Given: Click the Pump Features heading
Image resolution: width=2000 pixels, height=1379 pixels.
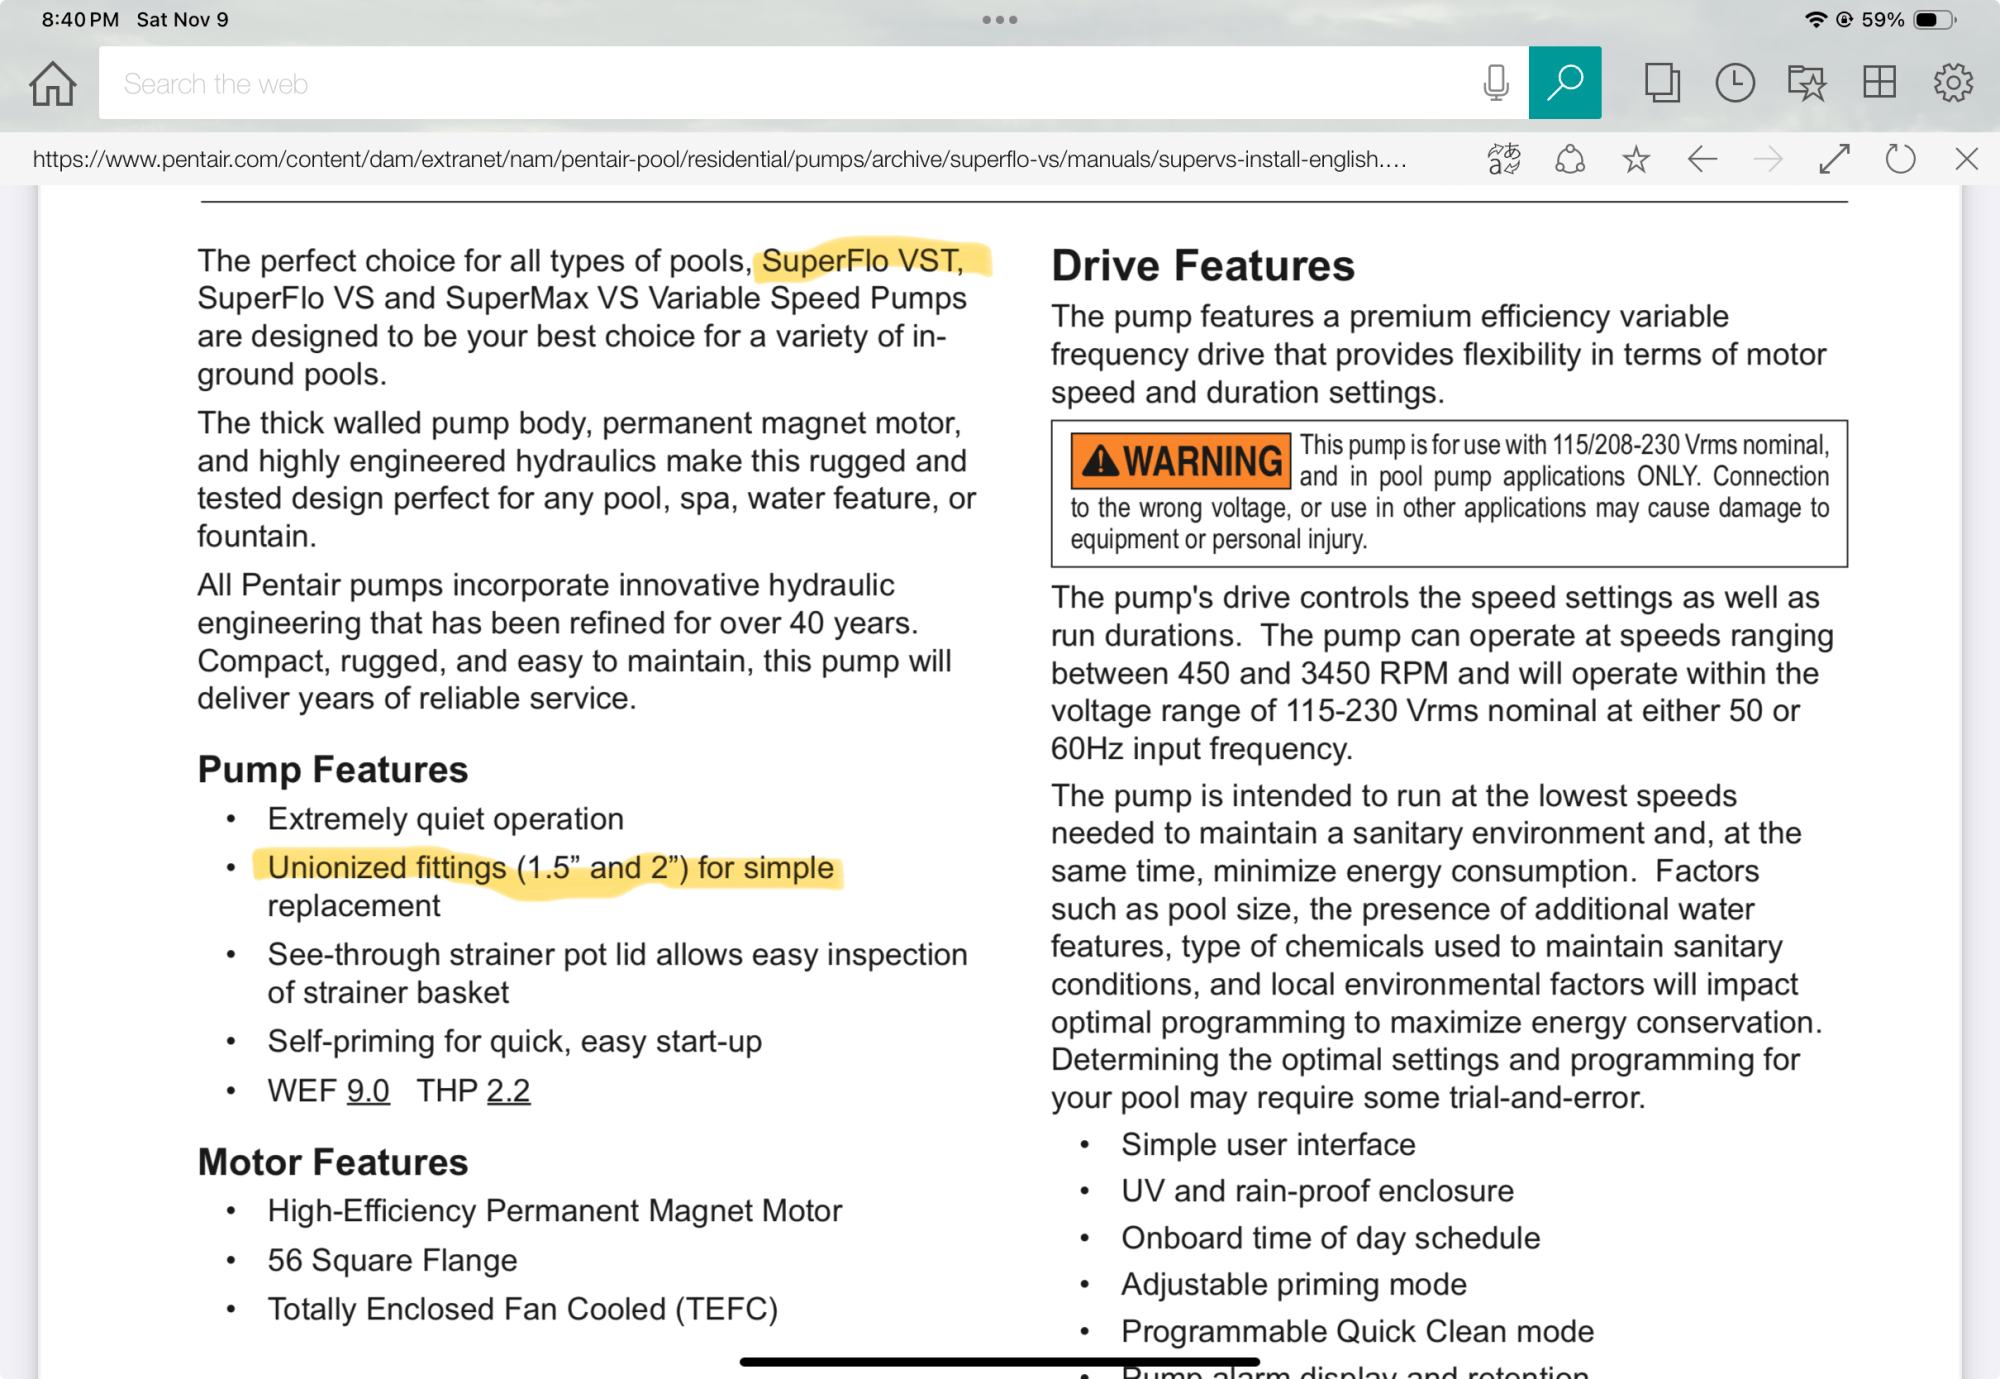Looking at the screenshot, I should pyautogui.click(x=332, y=769).
